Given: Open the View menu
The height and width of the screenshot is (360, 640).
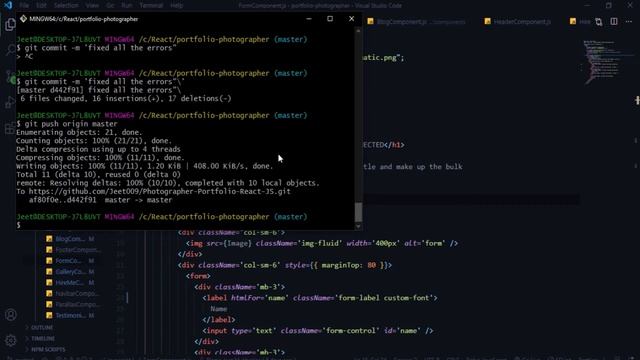Looking at the screenshot, I should pyautogui.click(x=92, y=6).
